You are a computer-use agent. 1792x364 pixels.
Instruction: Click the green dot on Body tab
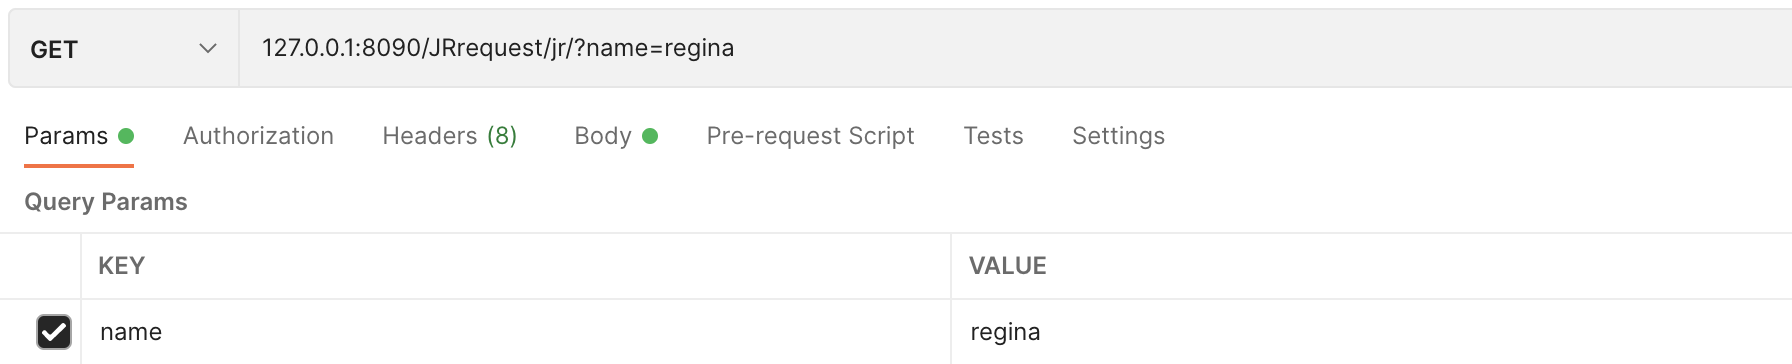pyautogui.click(x=650, y=136)
